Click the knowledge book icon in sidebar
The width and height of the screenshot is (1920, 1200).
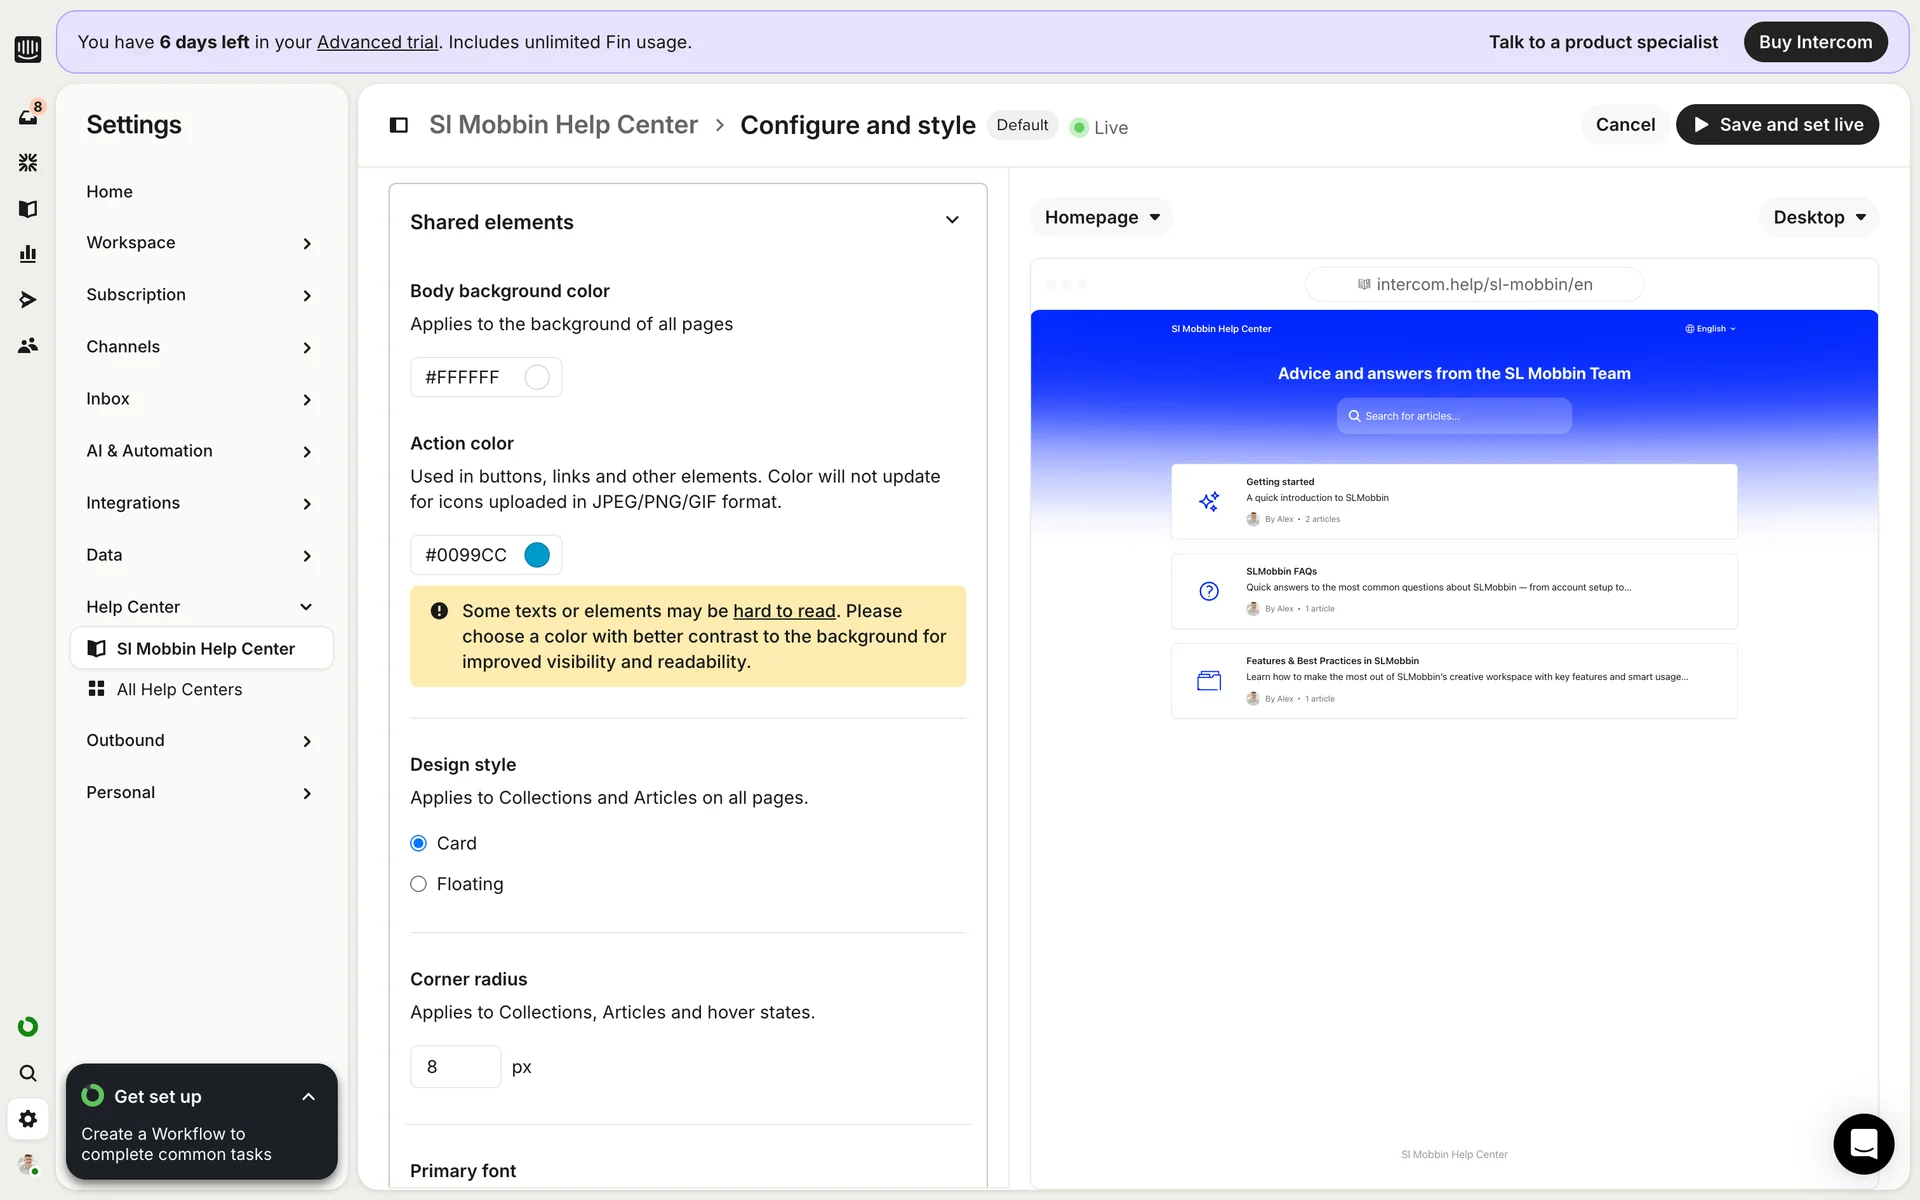(x=28, y=208)
